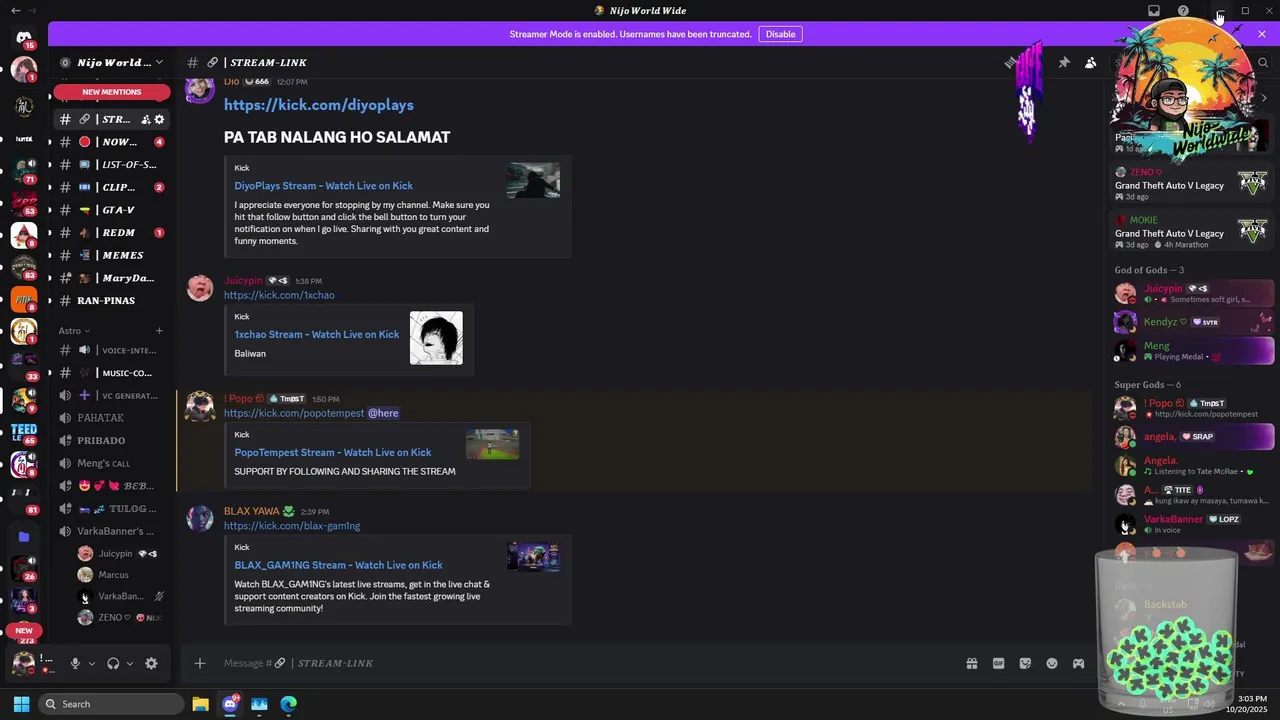Open server icon with 83 badge
Image resolution: width=1280 pixels, height=720 pixels.
tap(24, 267)
